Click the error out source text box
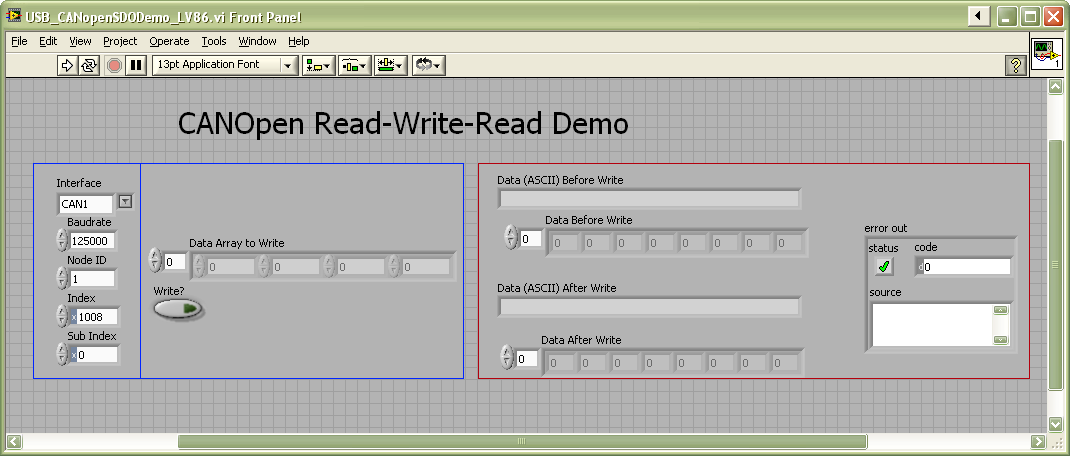 pos(932,325)
